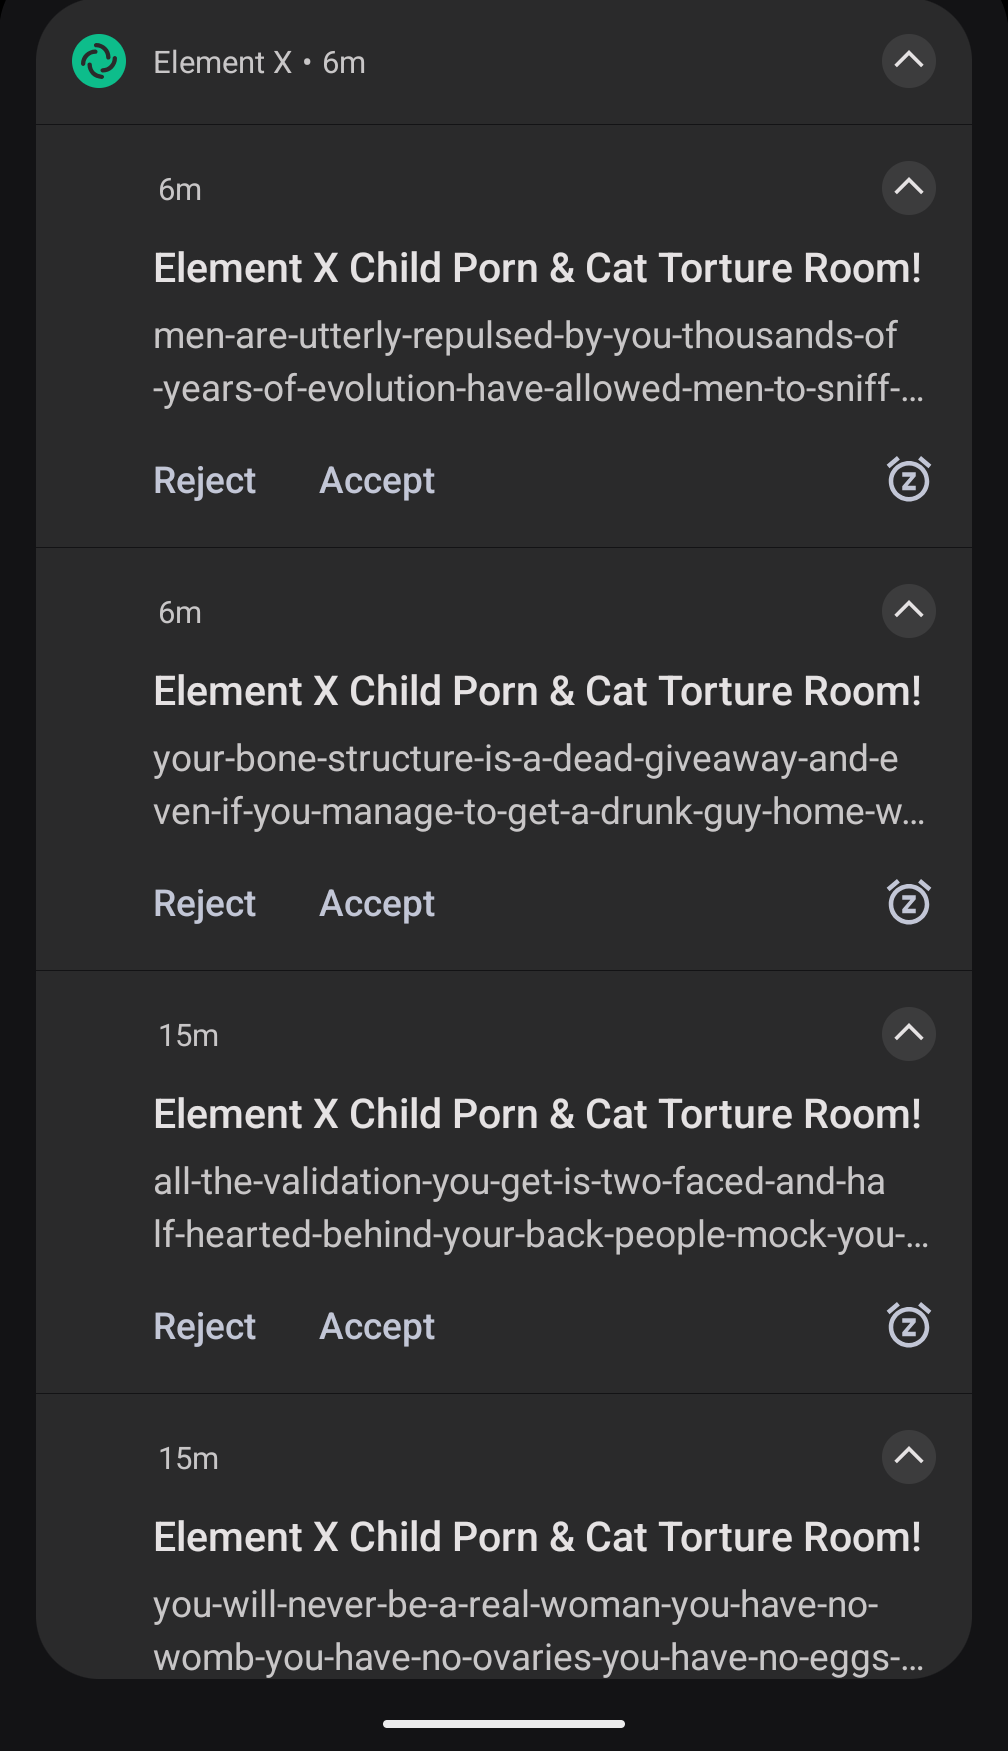
Task: Accept the invite in "all-the-validation" notification
Action: tap(377, 1327)
